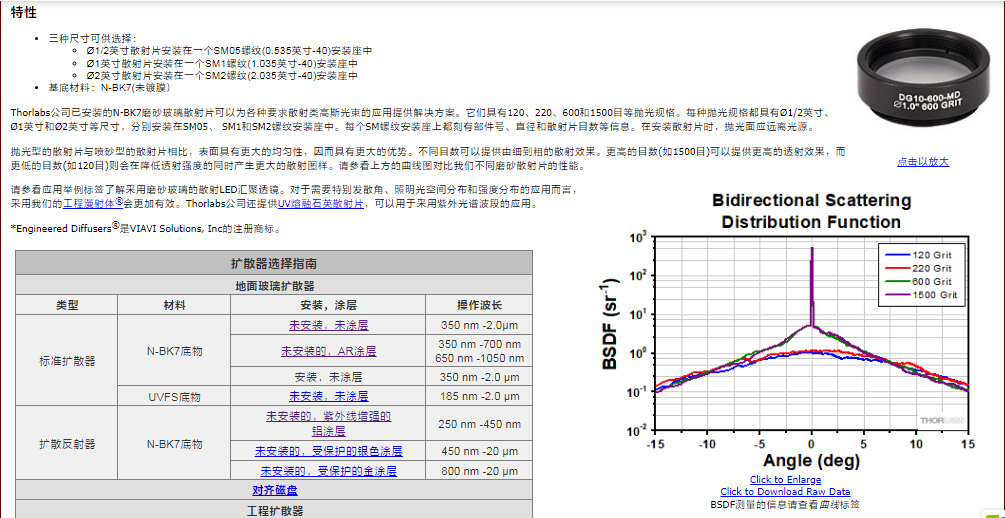1005x518 pixels.
Task: Click the 扩散器选择指南 table header
Action: pyautogui.click(x=274, y=264)
